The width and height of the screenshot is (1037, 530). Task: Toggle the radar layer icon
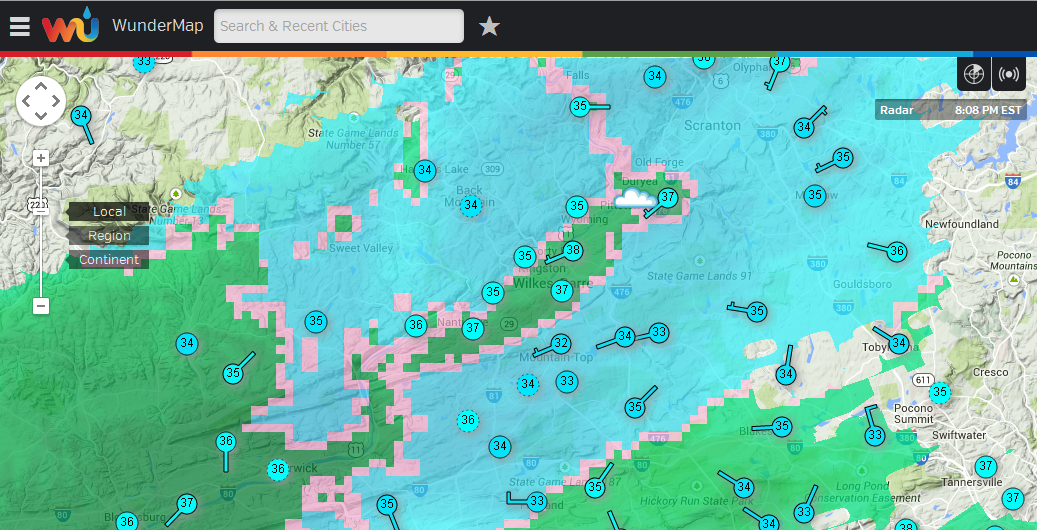tap(973, 74)
